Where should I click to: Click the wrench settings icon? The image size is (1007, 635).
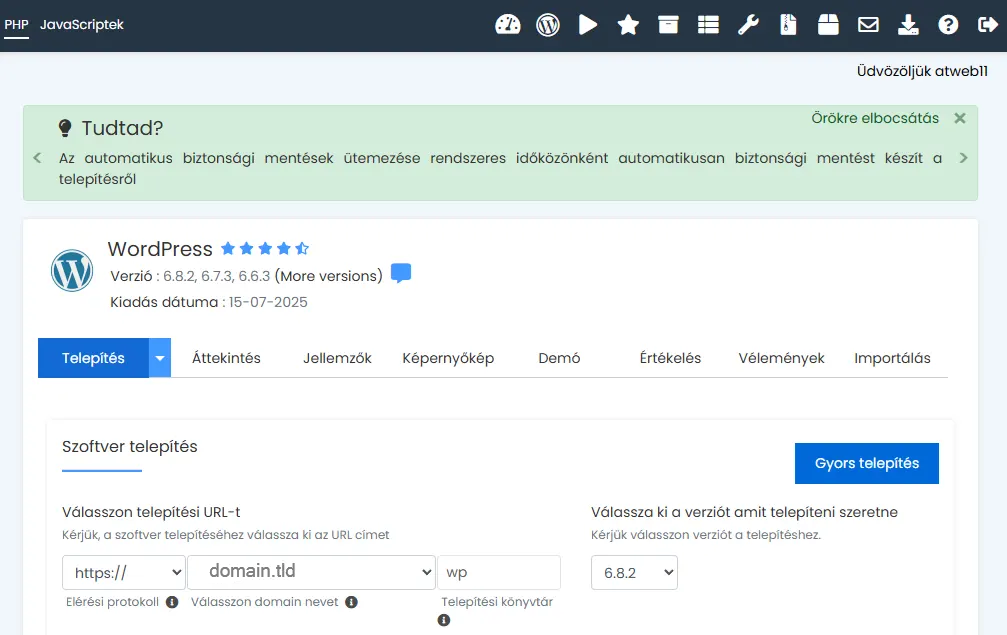[748, 25]
